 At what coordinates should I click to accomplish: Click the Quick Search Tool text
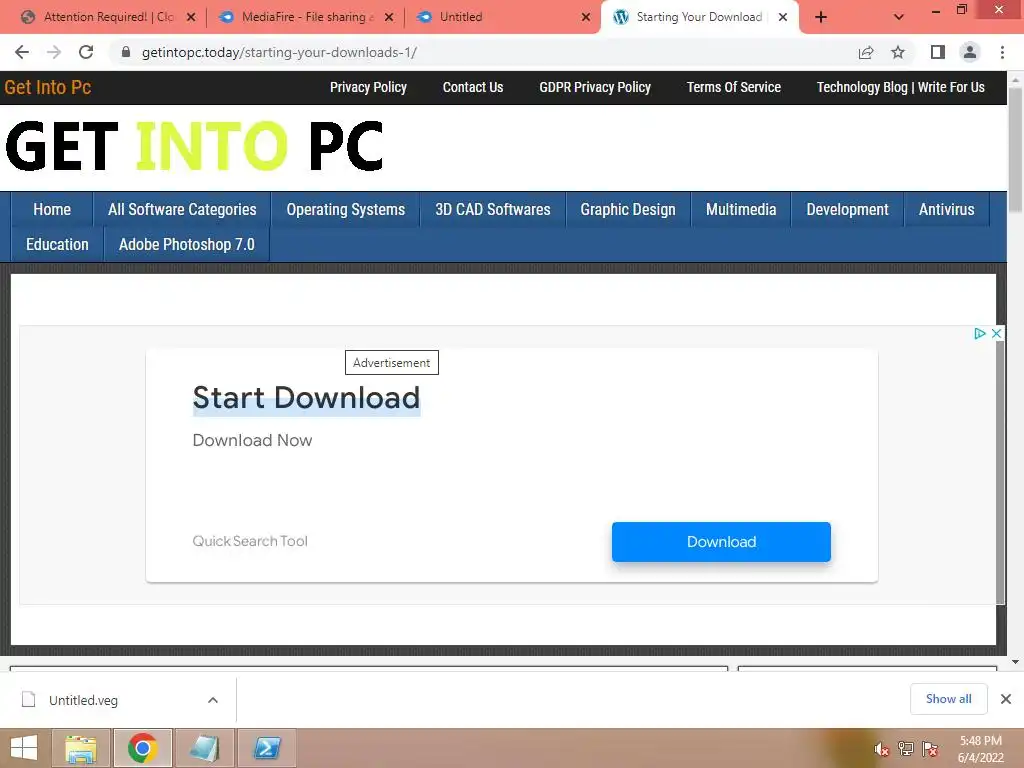click(250, 541)
